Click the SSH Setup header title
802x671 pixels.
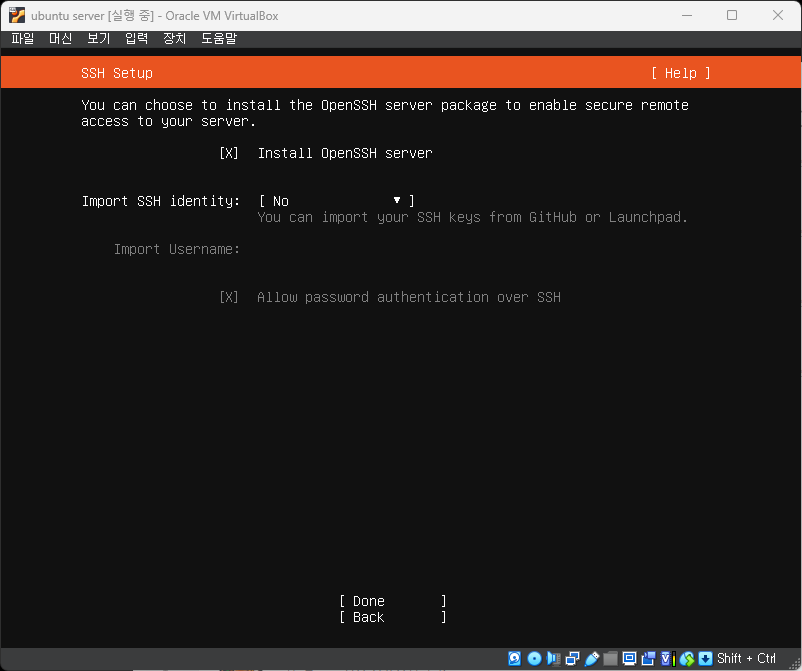[x=117, y=73]
